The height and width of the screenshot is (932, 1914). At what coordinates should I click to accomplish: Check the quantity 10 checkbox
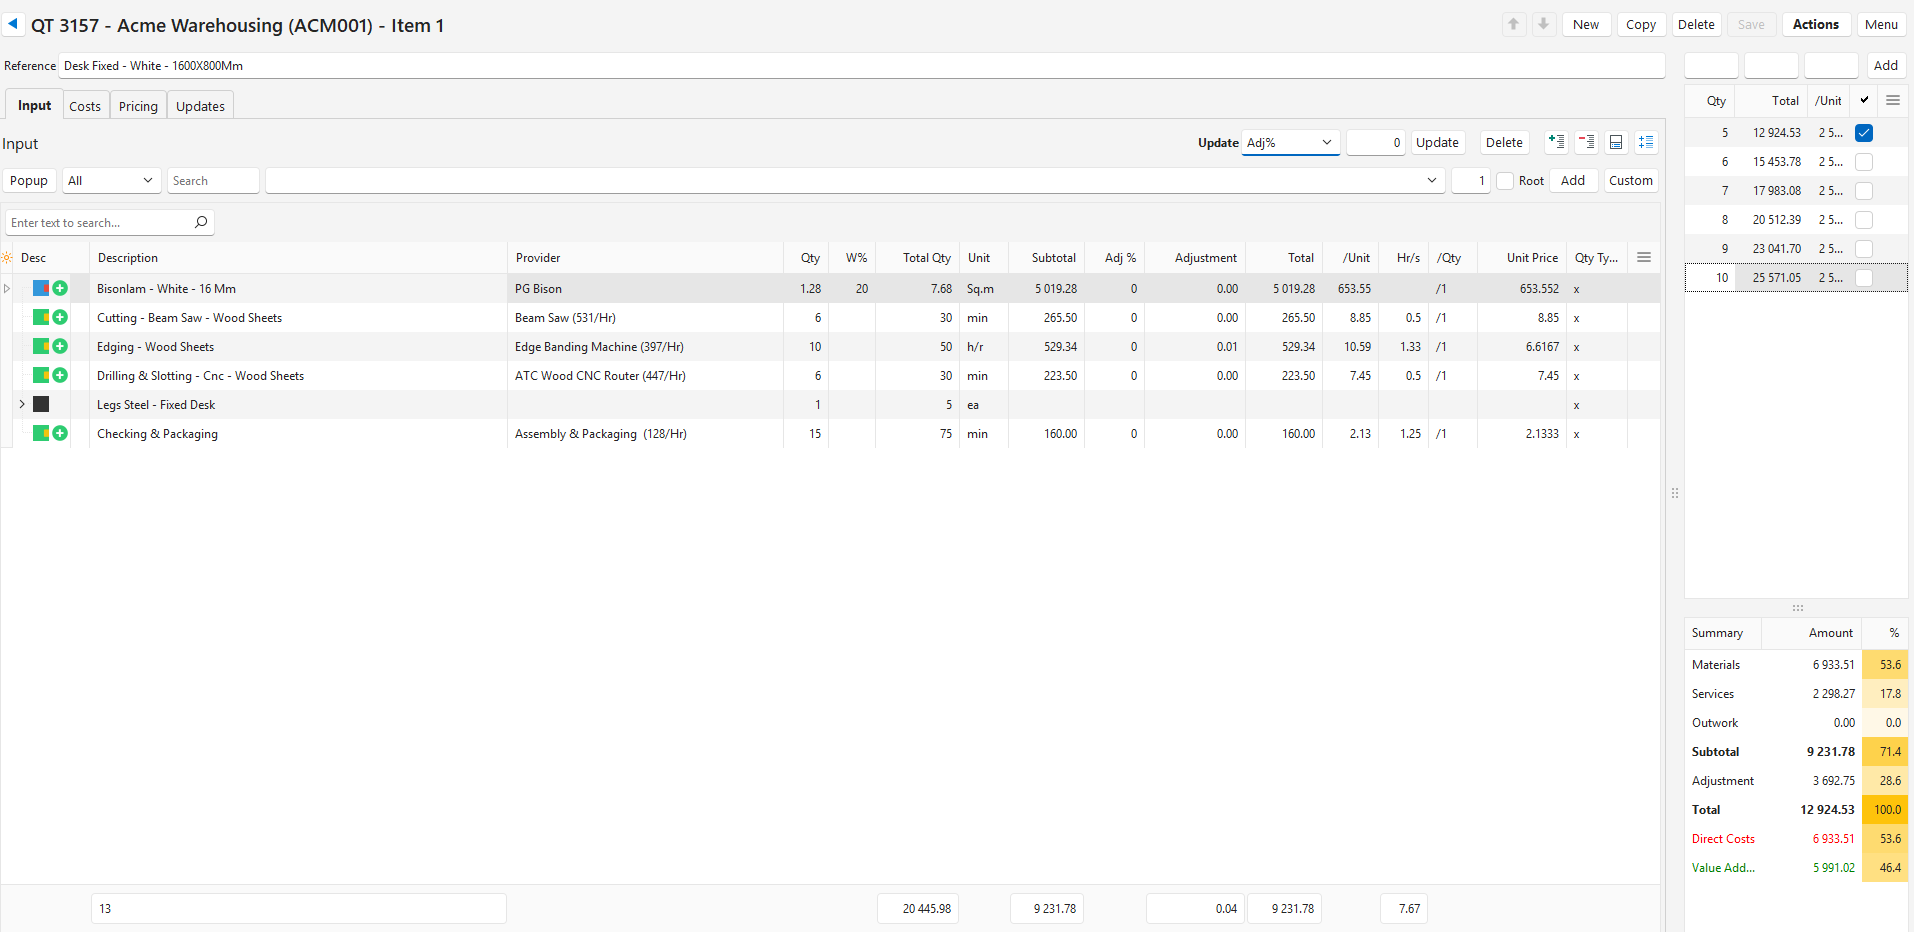click(x=1864, y=277)
